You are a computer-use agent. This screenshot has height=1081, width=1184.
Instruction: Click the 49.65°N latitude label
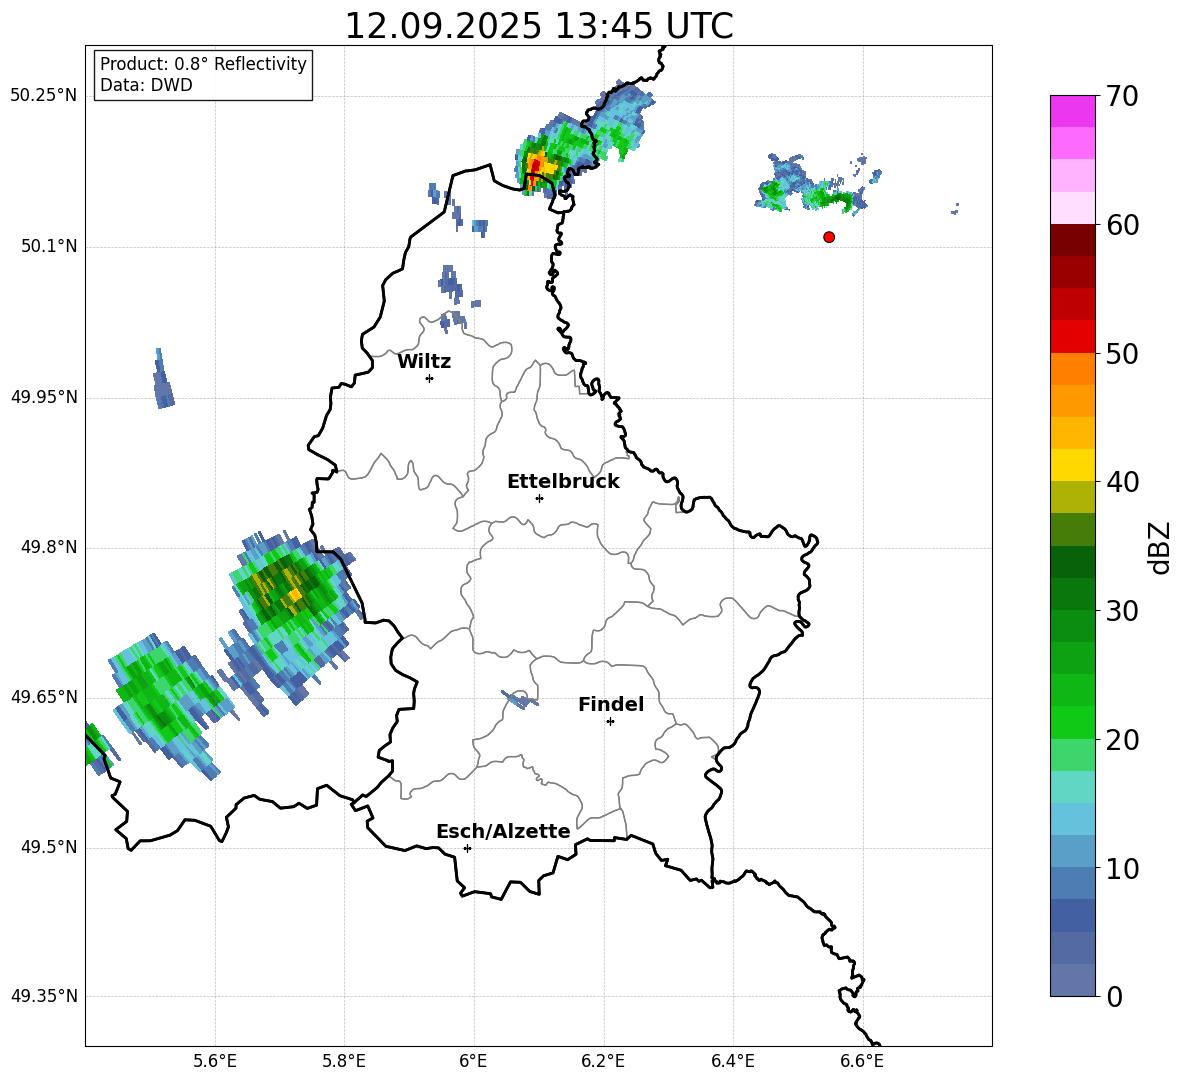[x=44, y=696]
